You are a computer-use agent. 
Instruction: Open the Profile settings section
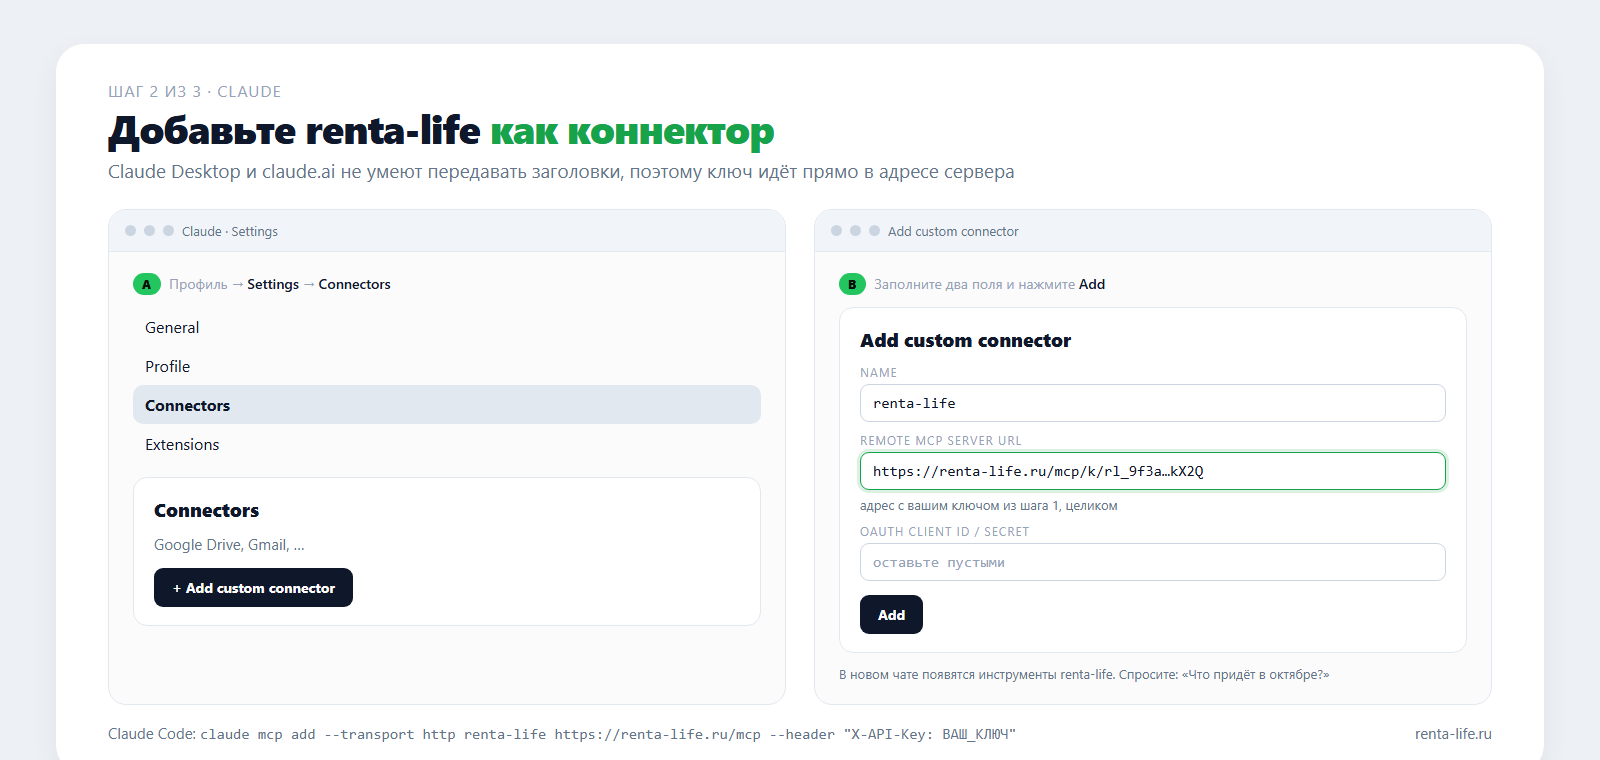pyautogui.click(x=446, y=367)
